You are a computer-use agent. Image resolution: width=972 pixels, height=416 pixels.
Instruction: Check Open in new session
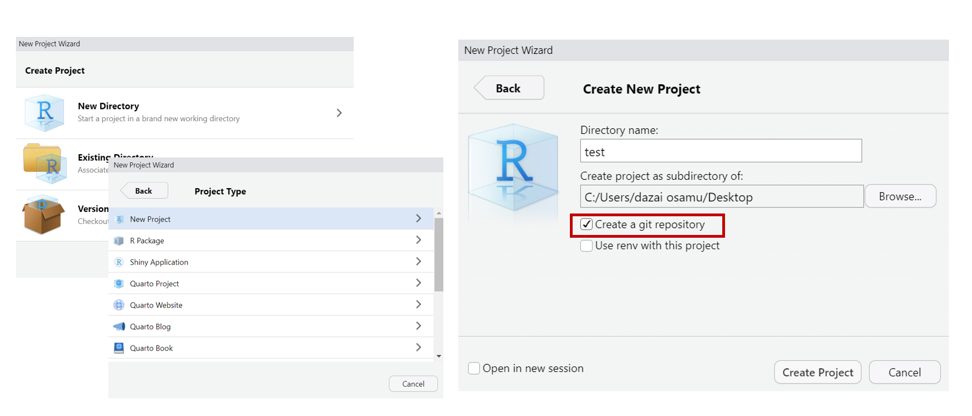(474, 368)
